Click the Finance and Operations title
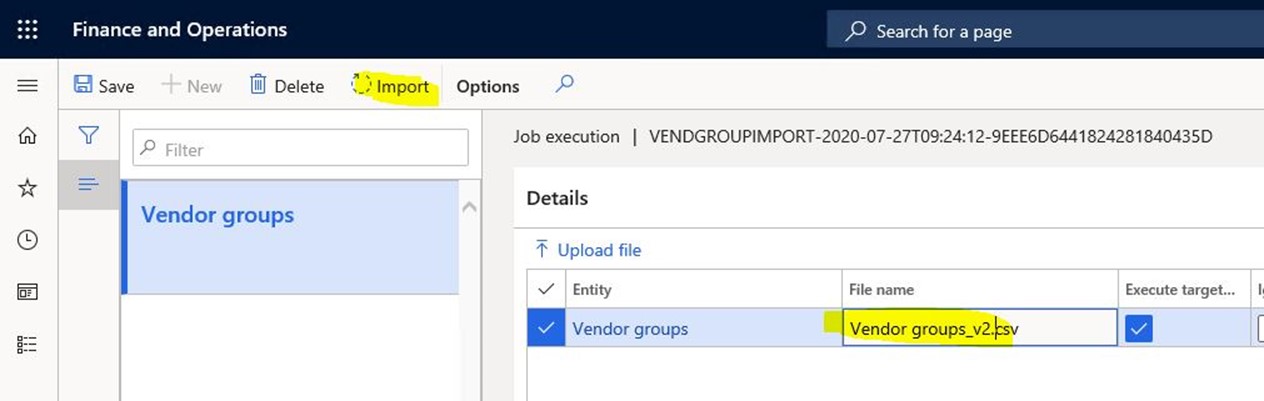The image size is (1264, 401). pyautogui.click(x=179, y=30)
